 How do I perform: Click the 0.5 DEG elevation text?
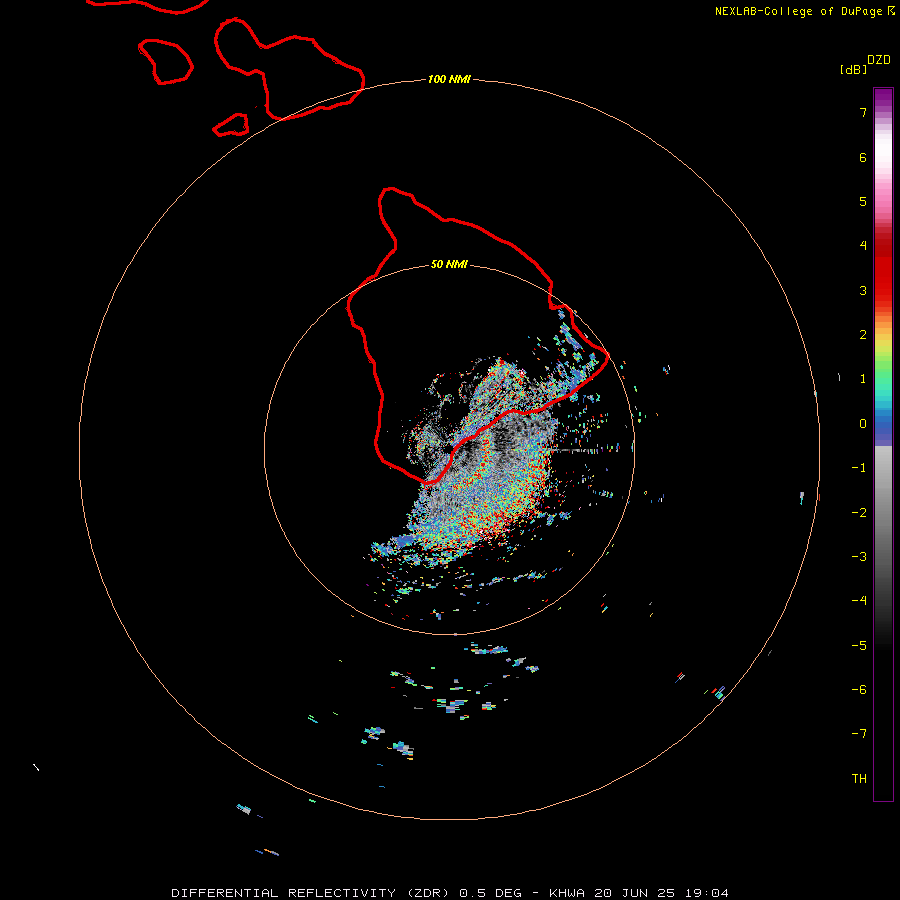(x=491, y=893)
